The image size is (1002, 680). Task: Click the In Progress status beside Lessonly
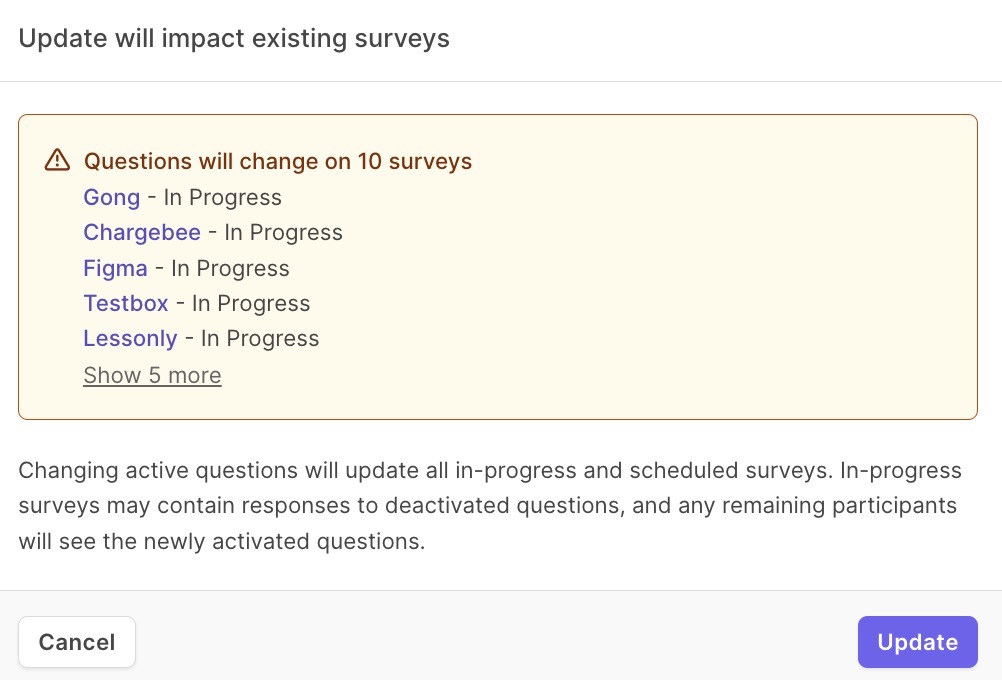pyautogui.click(x=261, y=338)
